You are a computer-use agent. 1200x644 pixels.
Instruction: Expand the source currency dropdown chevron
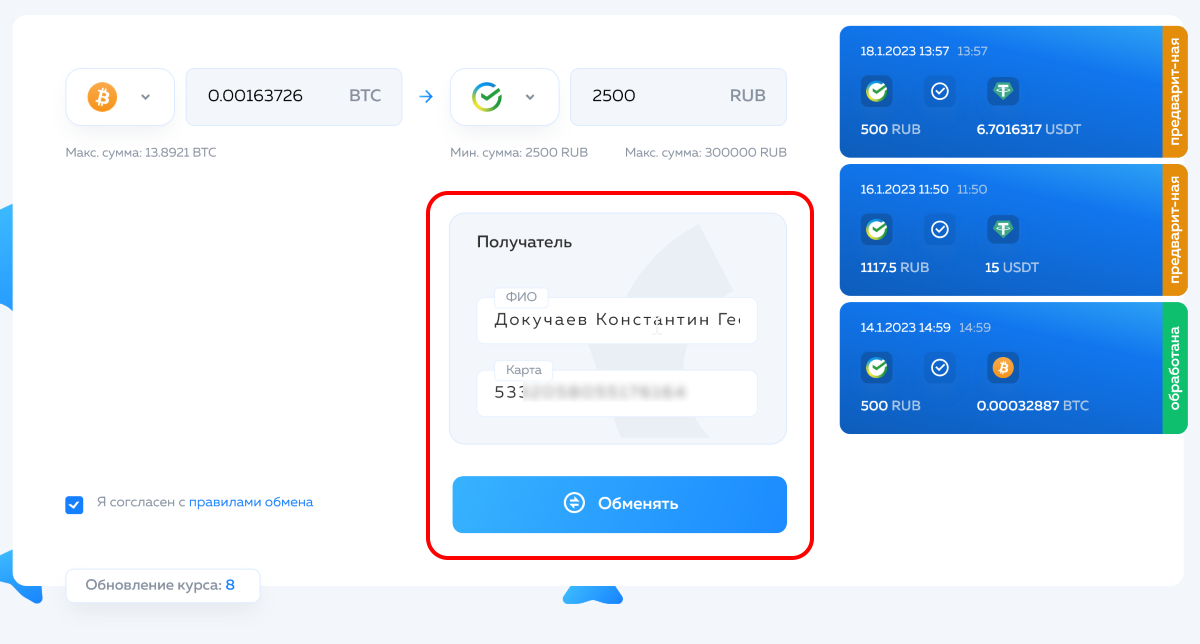pyautogui.click(x=145, y=97)
